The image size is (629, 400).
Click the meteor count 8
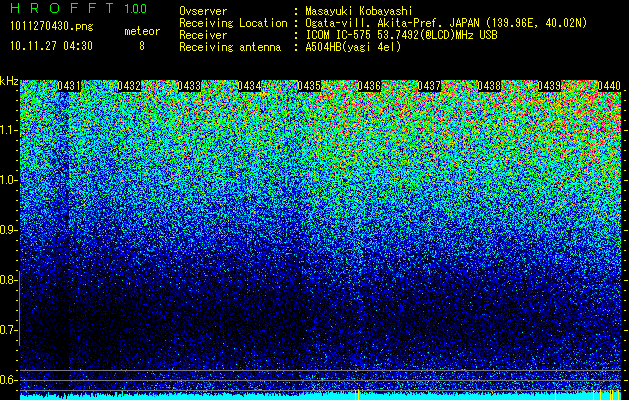(x=142, y=46)
